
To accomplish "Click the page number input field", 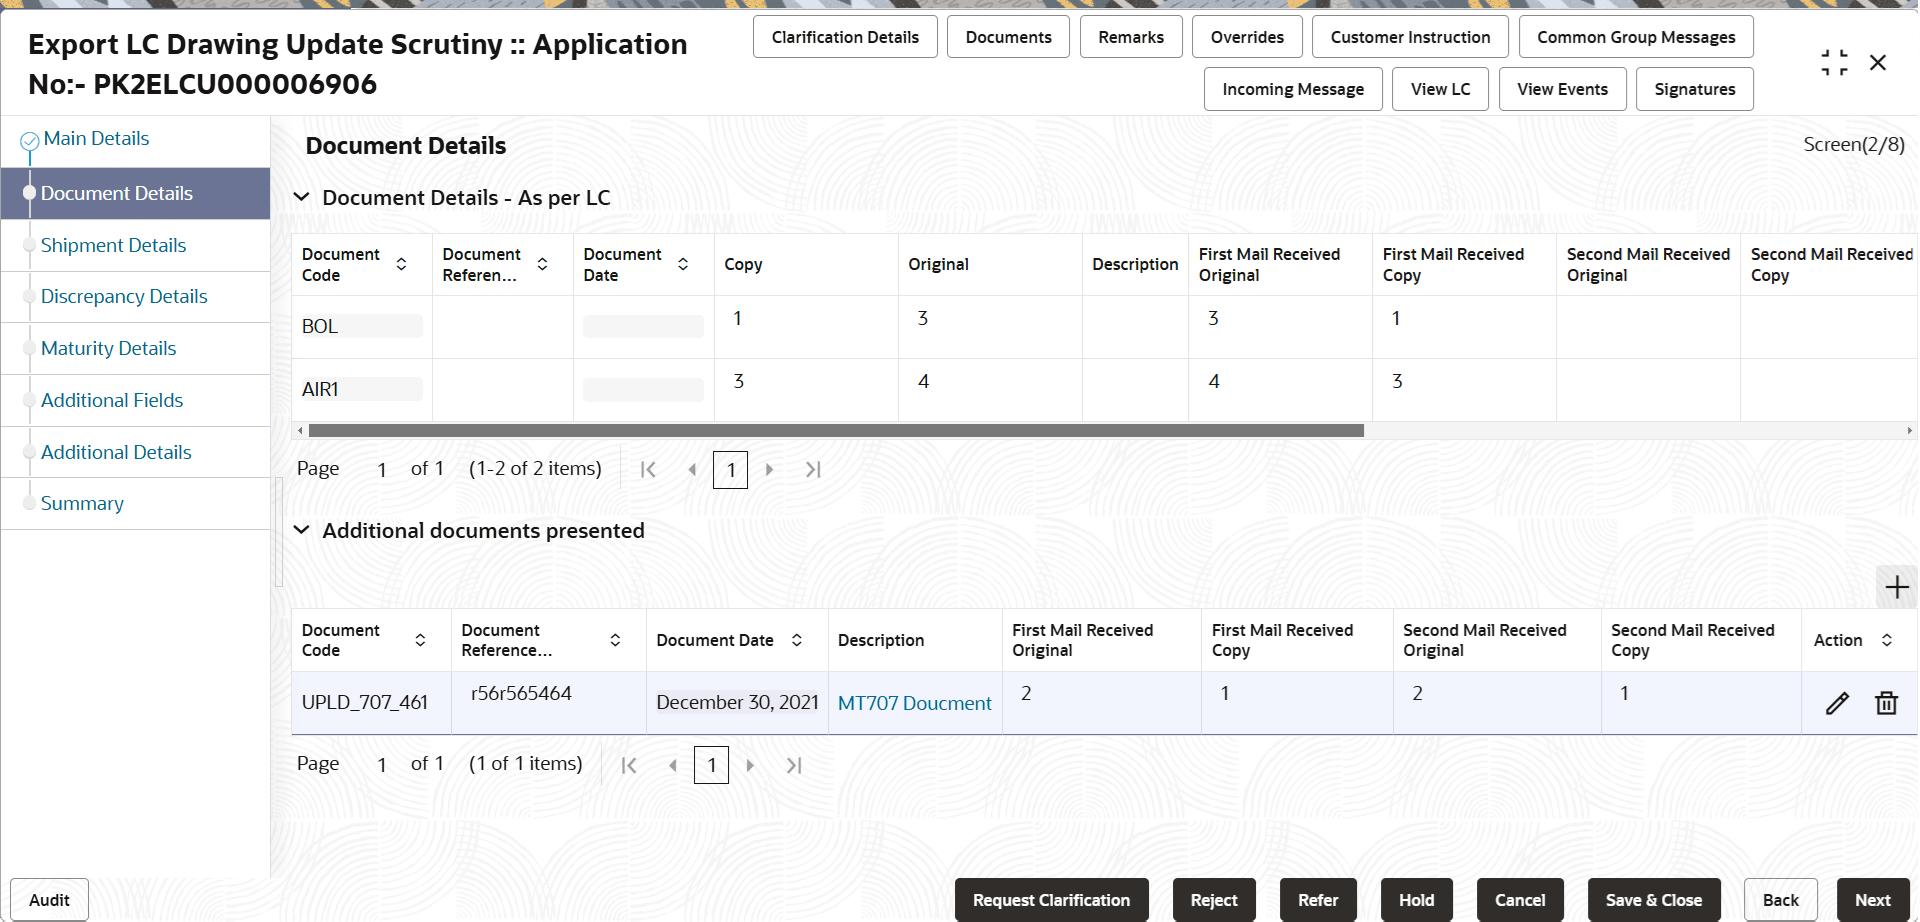I will tap(730, 469).
